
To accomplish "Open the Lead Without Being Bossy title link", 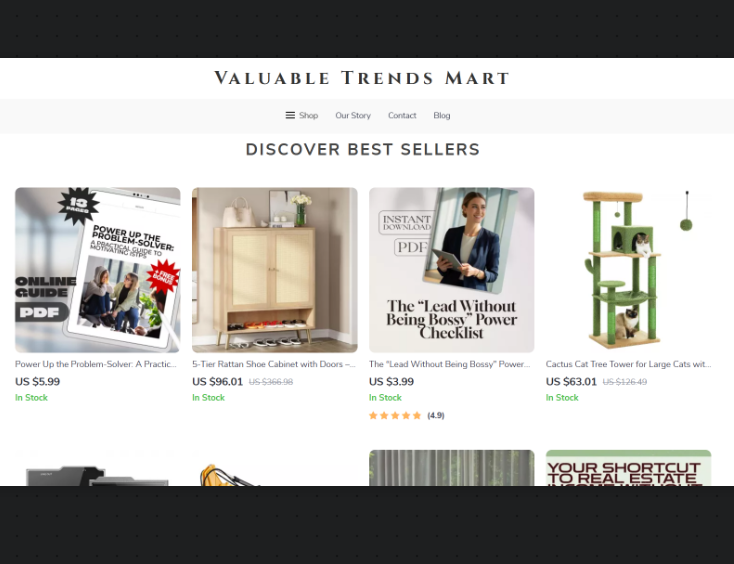I will [x=449, y=364].
